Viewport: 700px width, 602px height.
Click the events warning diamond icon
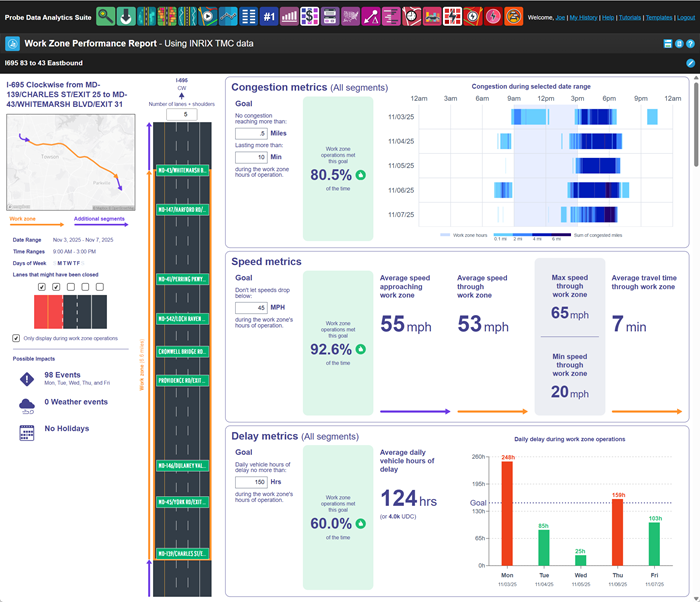[x=27, y=379]
